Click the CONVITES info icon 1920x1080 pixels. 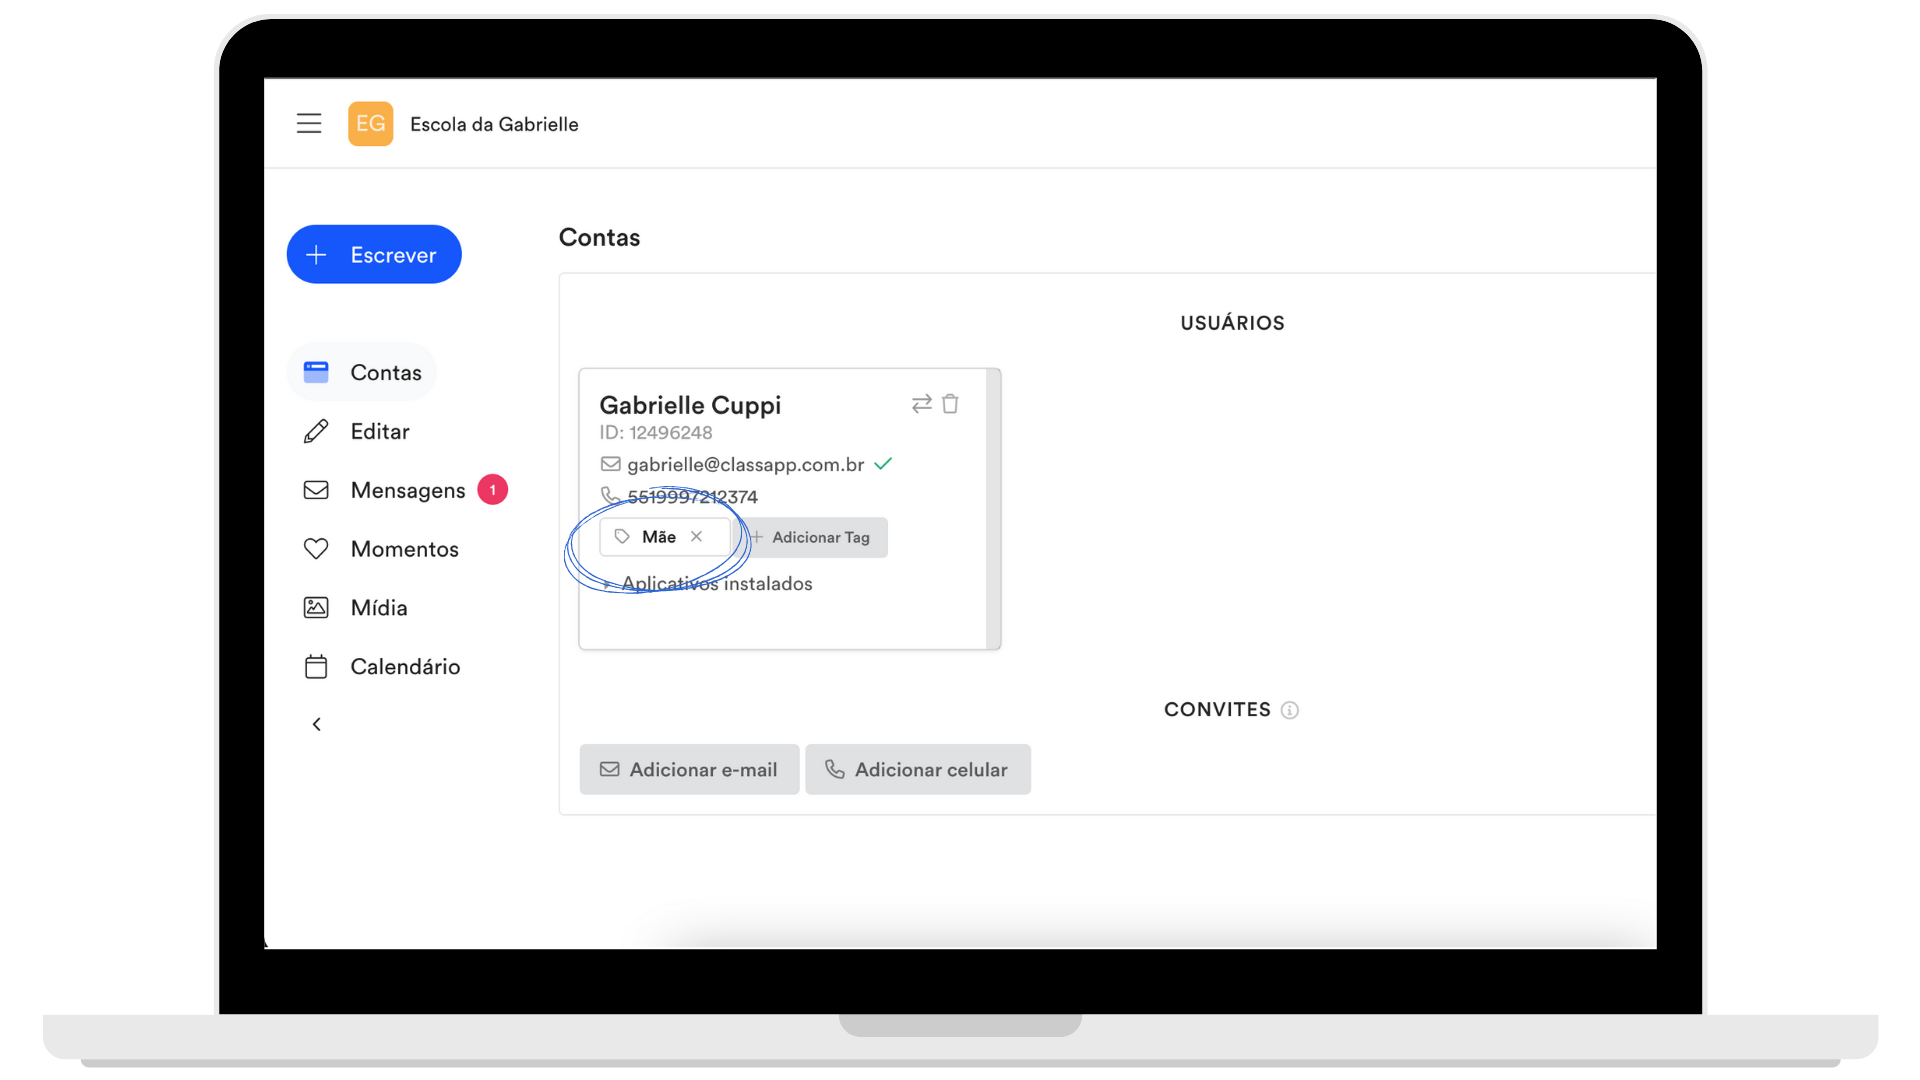tap(1290, 710)
